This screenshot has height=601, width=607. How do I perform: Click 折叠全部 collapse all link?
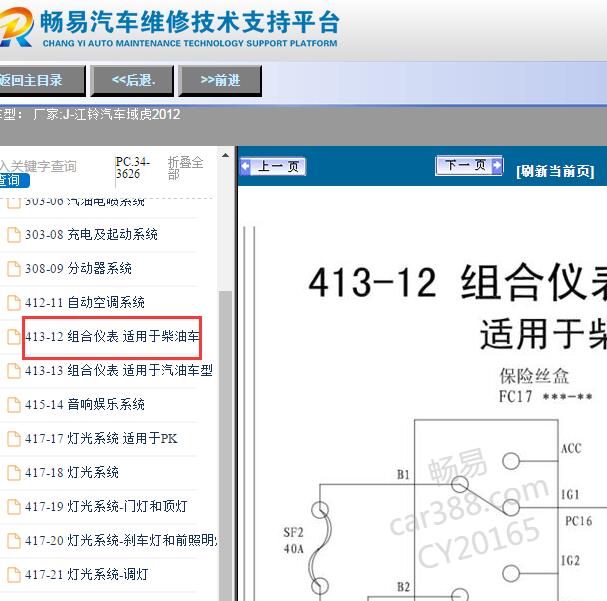[185, 168]
